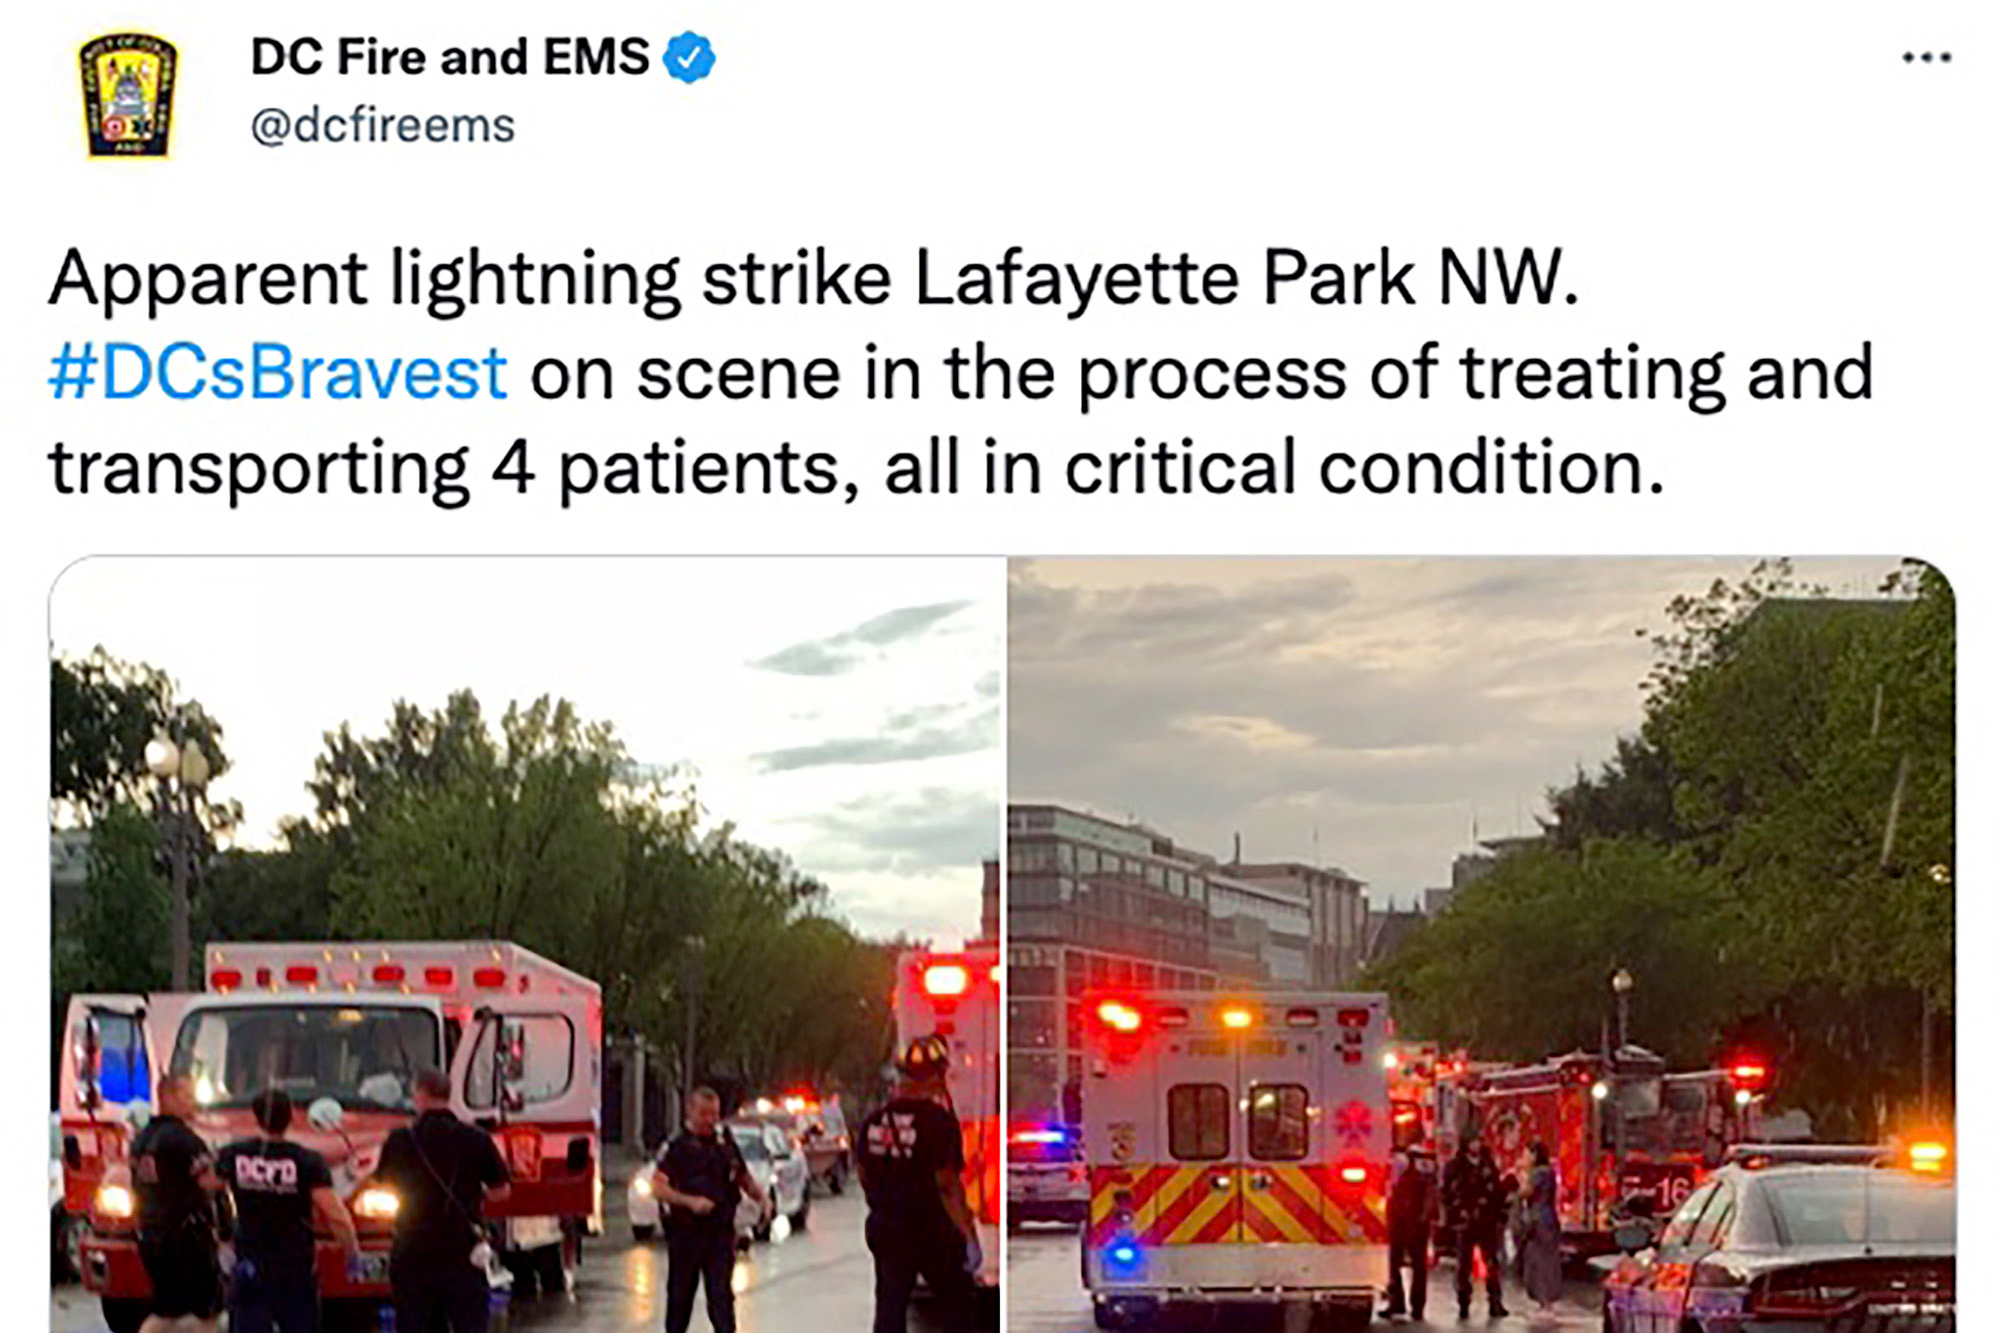Click the 'Lafayette Park NW.' text
The height and width of the screenshot is (1333, 2000).
1247,278
